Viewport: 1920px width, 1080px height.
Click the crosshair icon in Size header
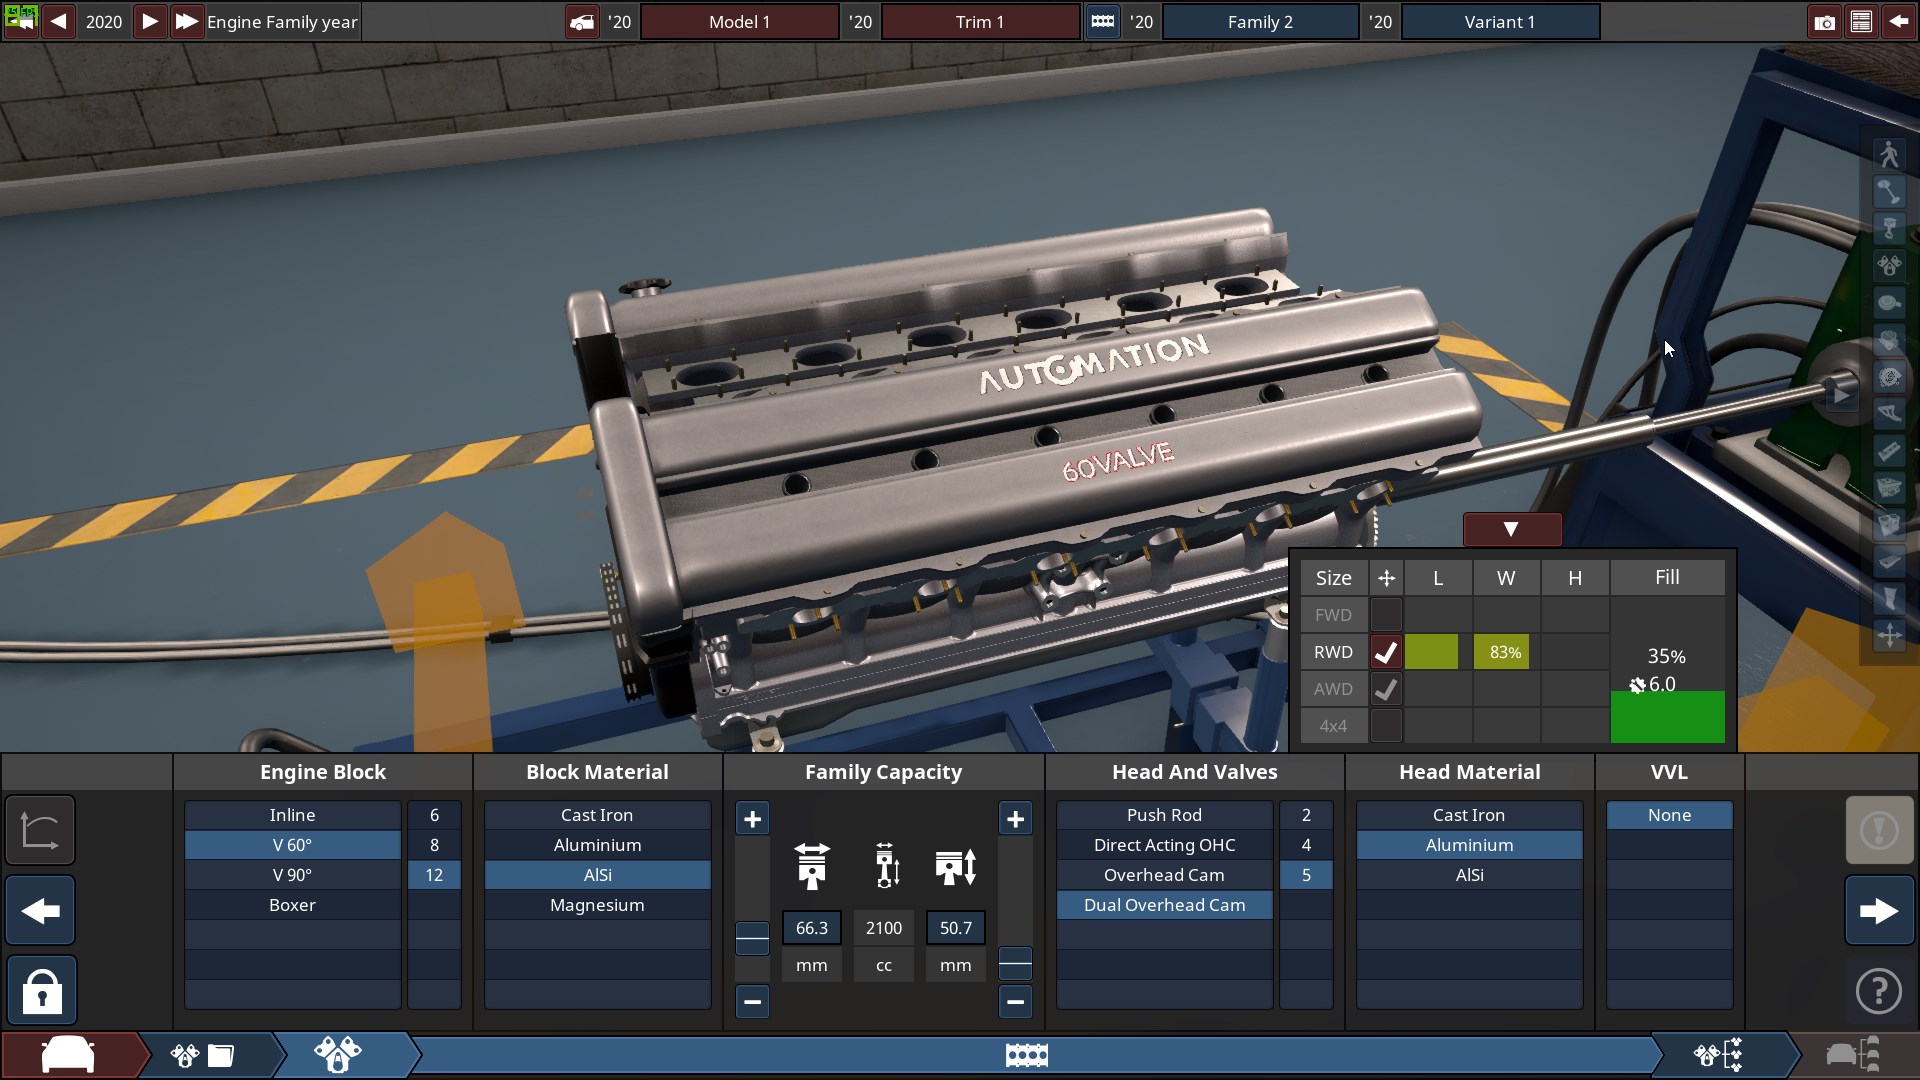point(1386,578)
